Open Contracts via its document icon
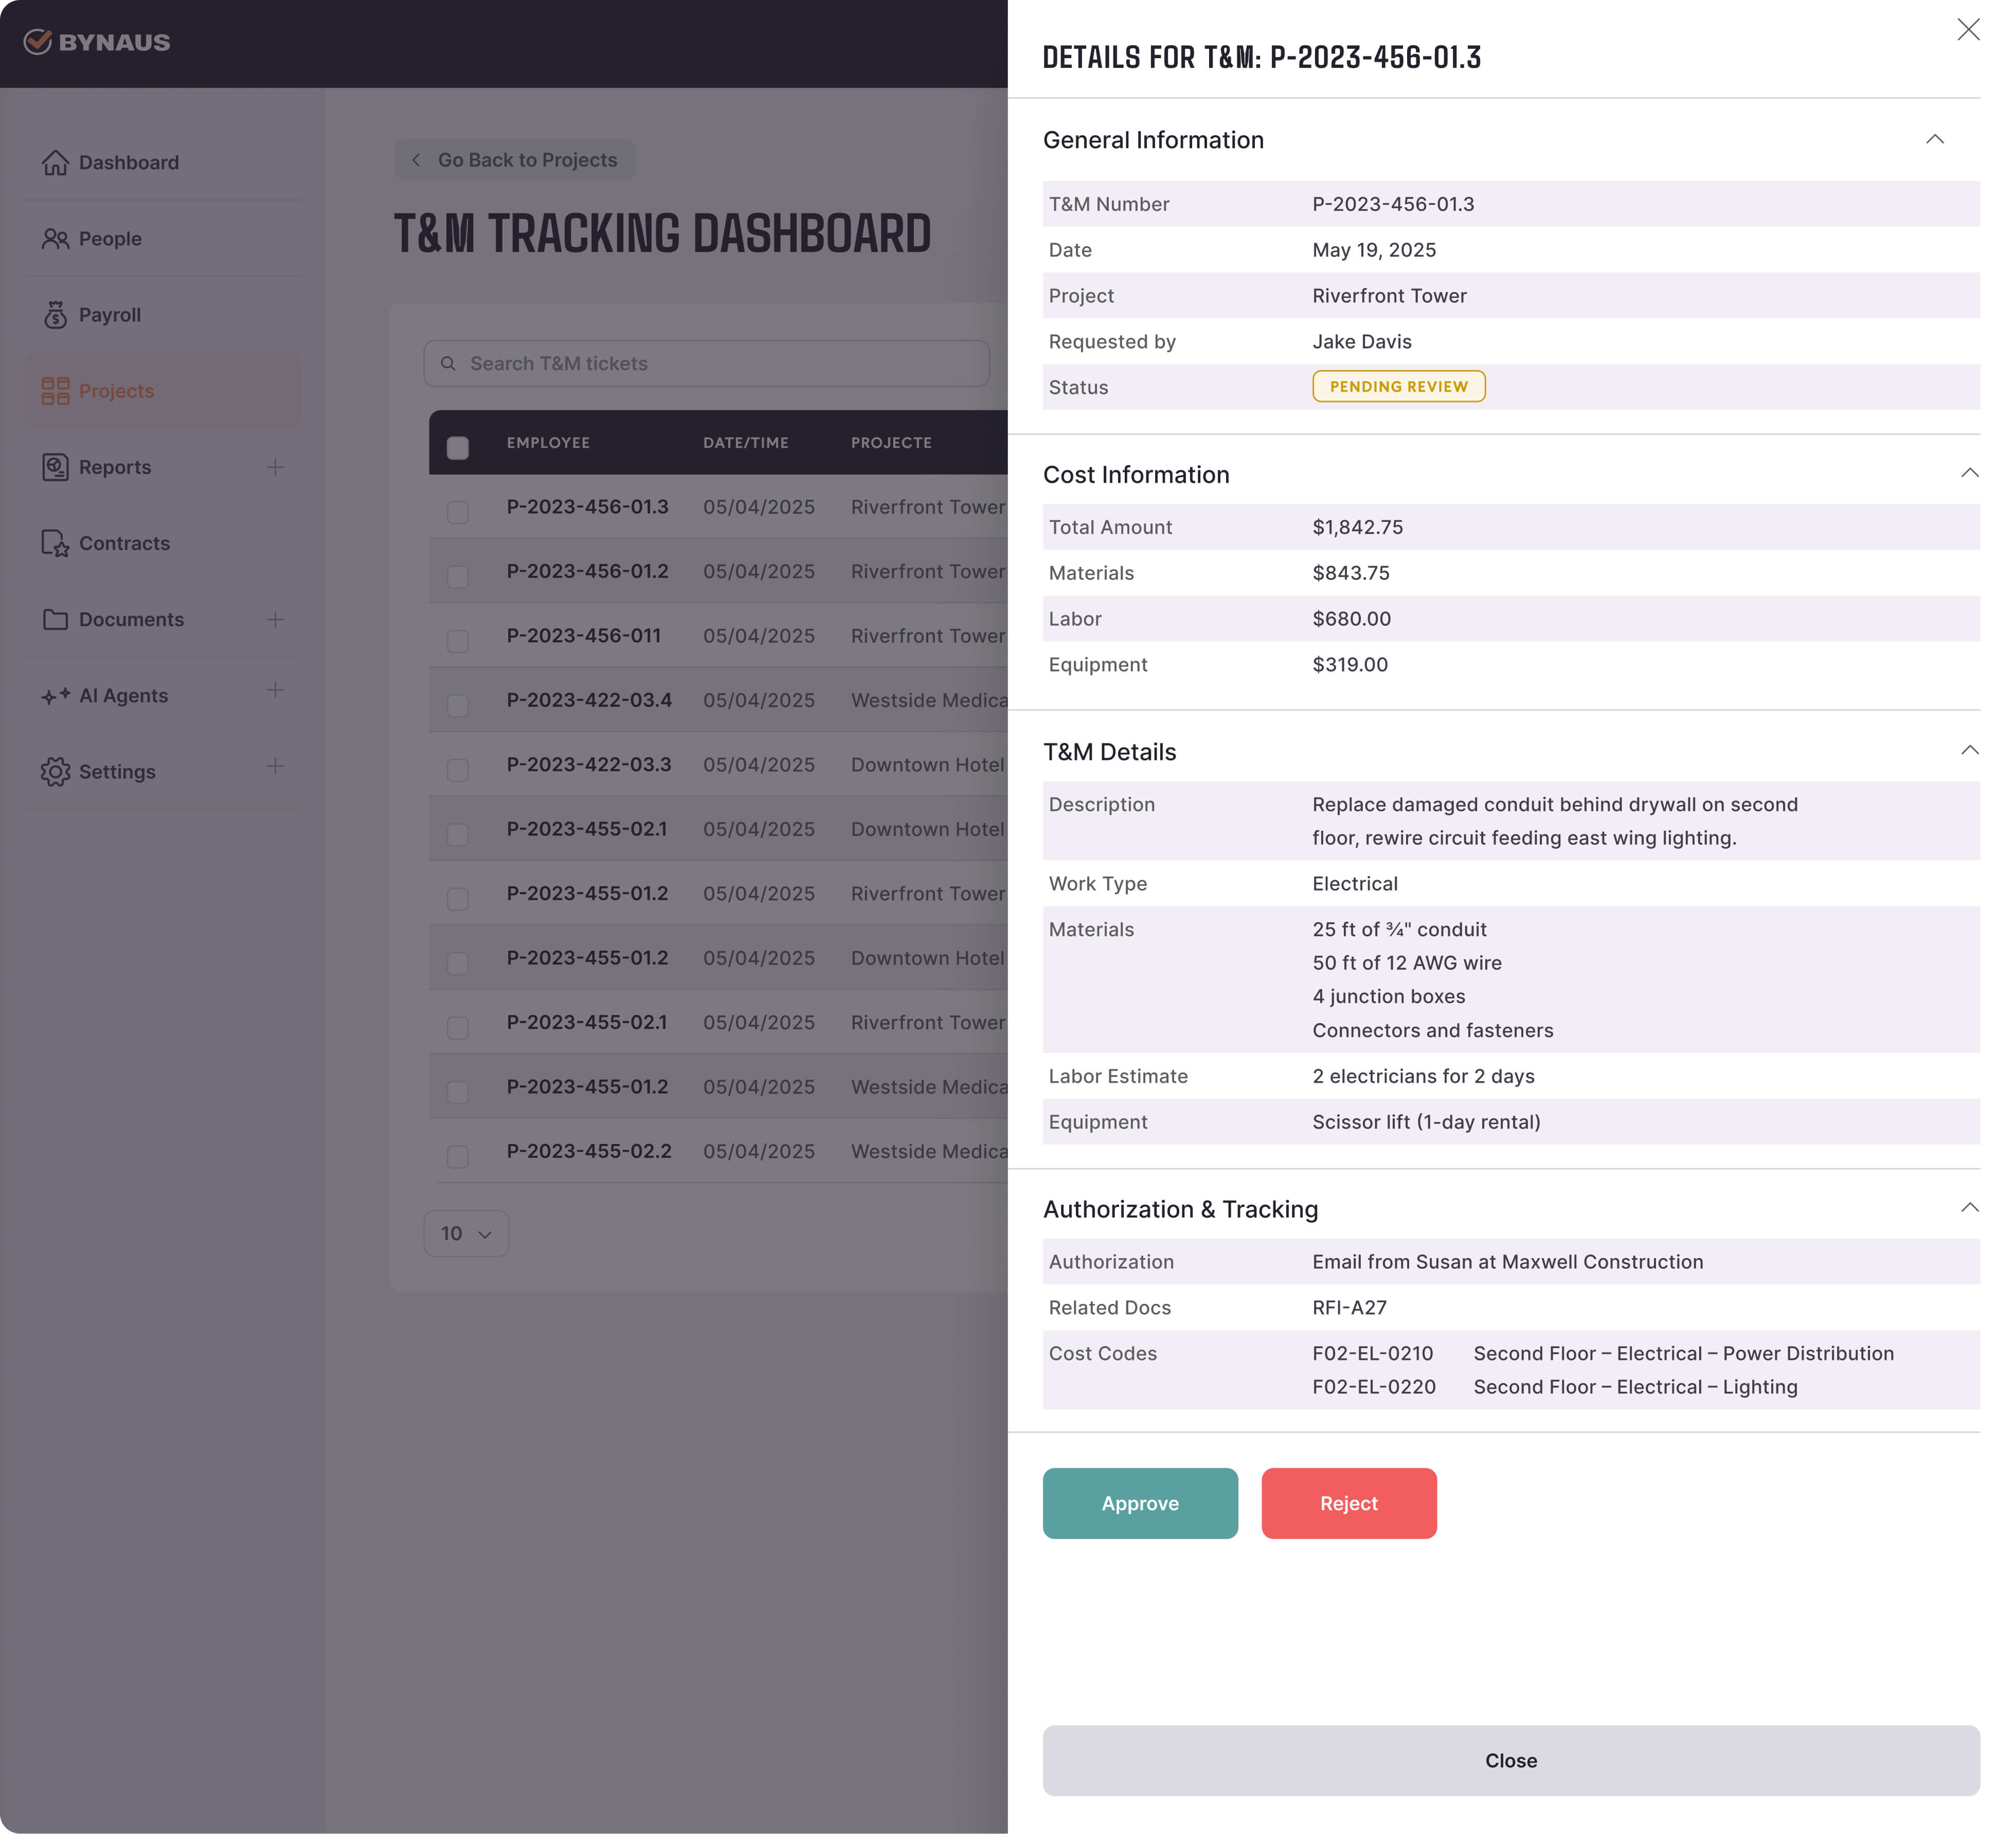2016x1834 pixels. (55, 543)
